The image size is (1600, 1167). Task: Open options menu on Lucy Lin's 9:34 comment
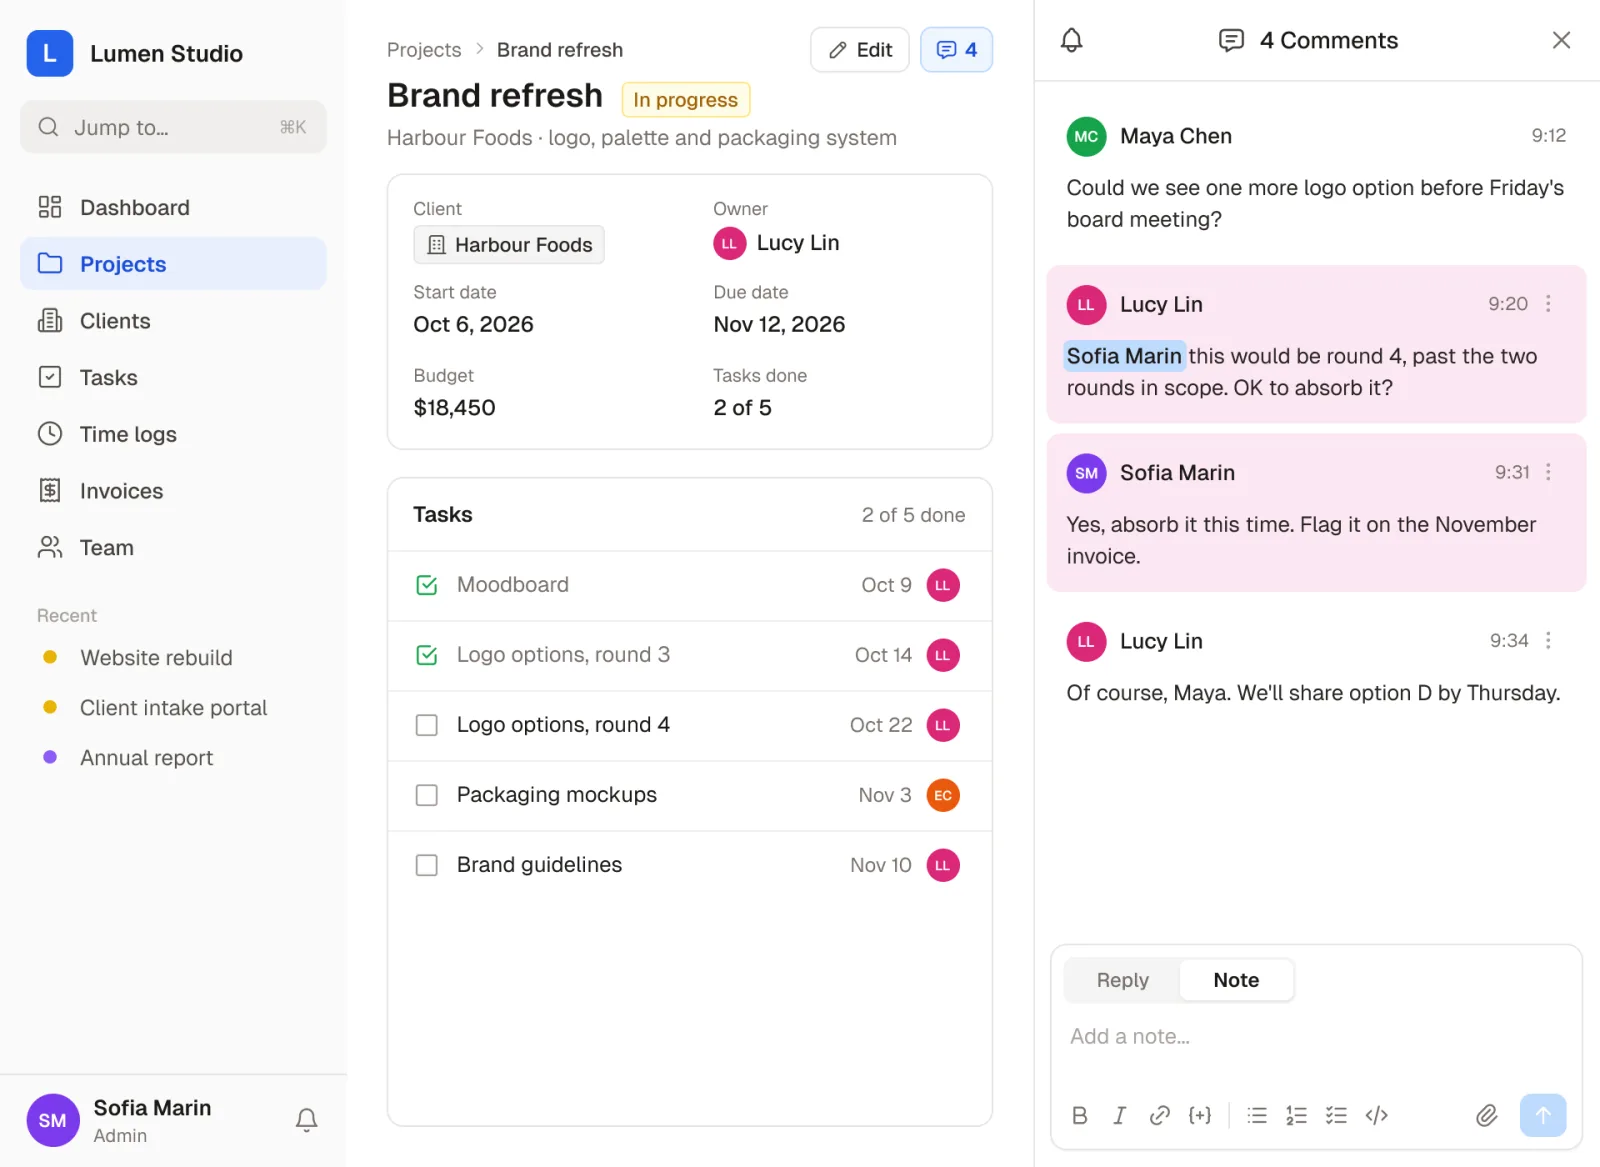[x=1548, y=640]
